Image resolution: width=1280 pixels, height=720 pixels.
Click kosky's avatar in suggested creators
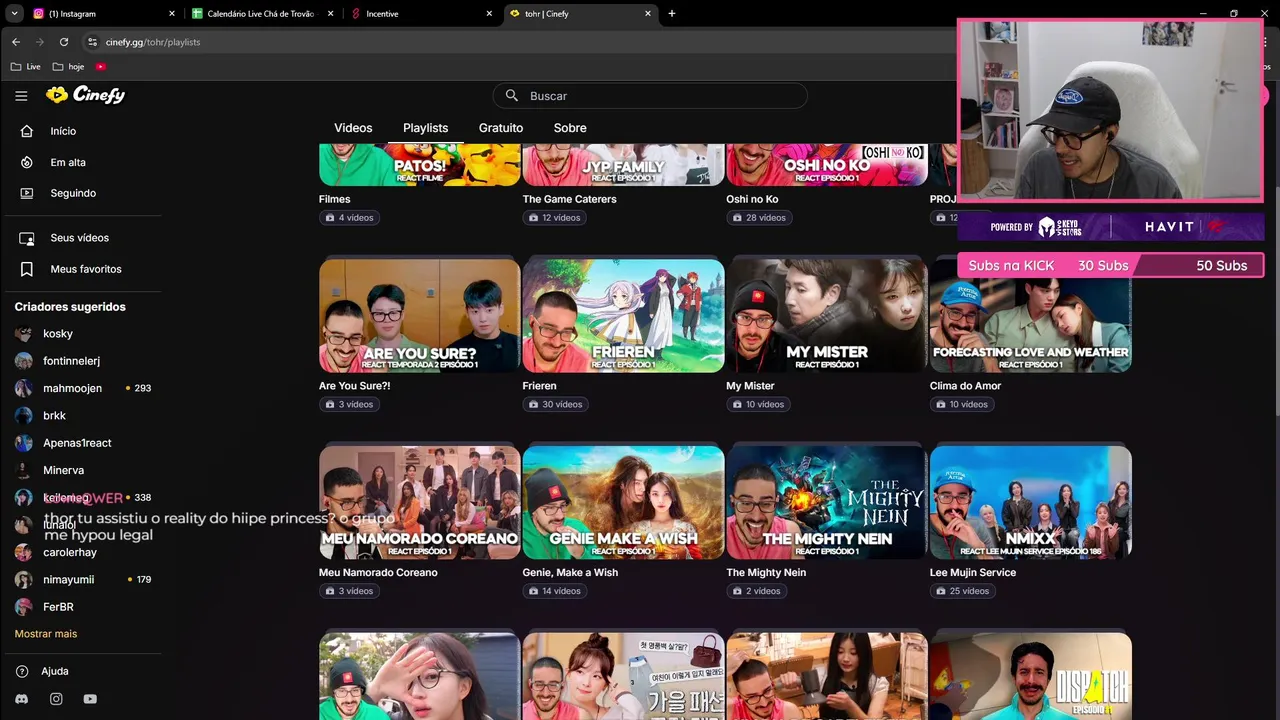point(23,334)
